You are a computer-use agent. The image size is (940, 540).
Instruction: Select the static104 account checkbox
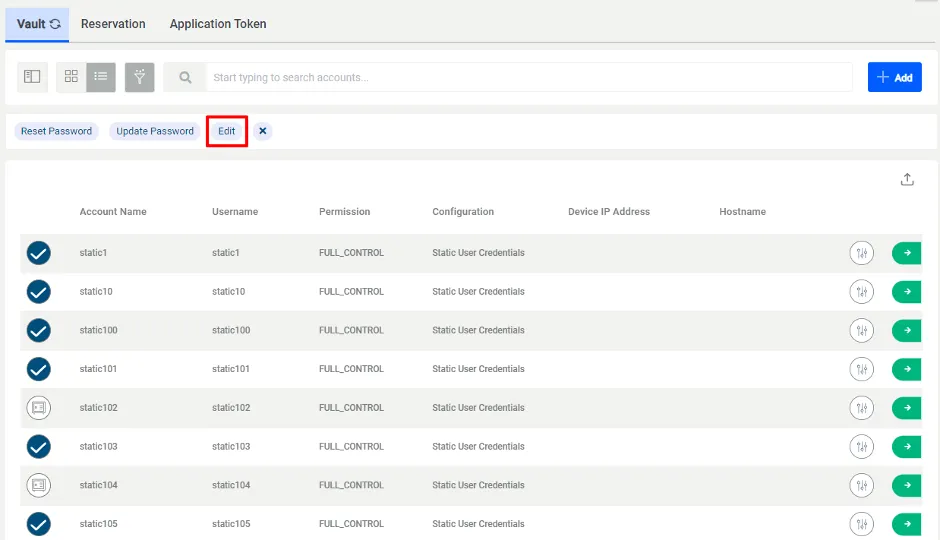pyautogui.click(x=38, y=485)
